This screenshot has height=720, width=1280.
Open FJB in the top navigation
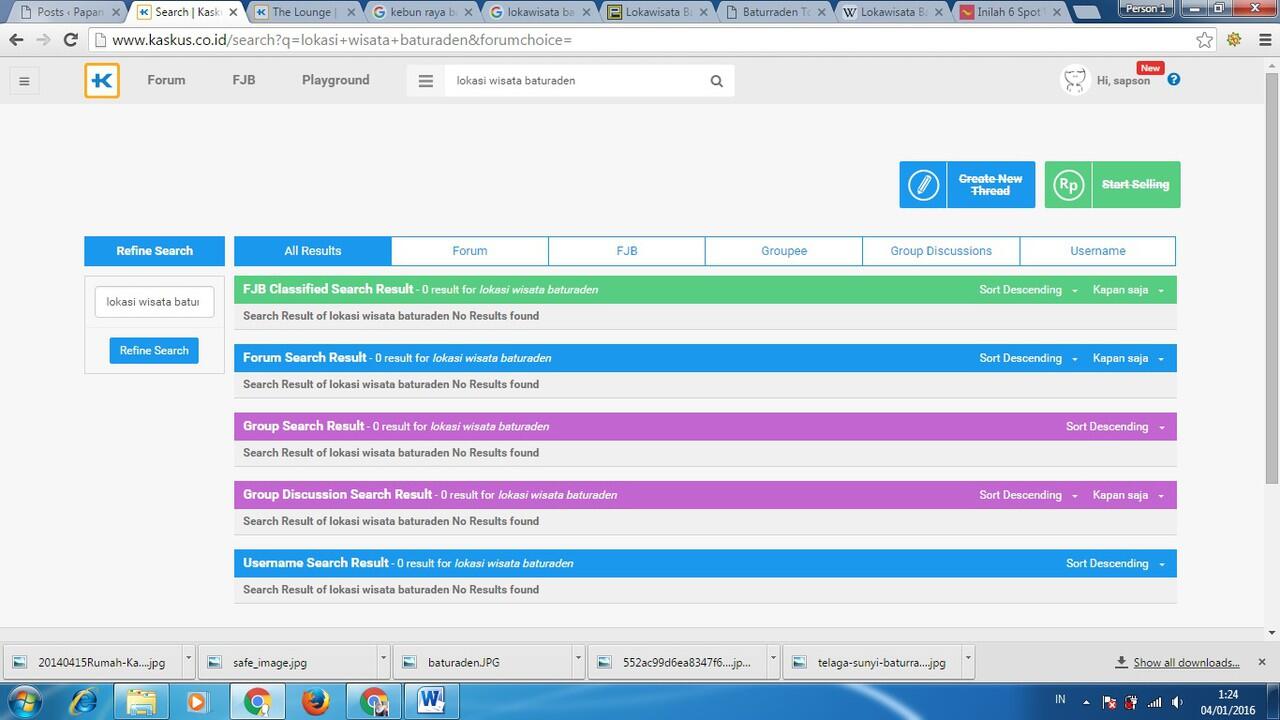coord(244,80)
